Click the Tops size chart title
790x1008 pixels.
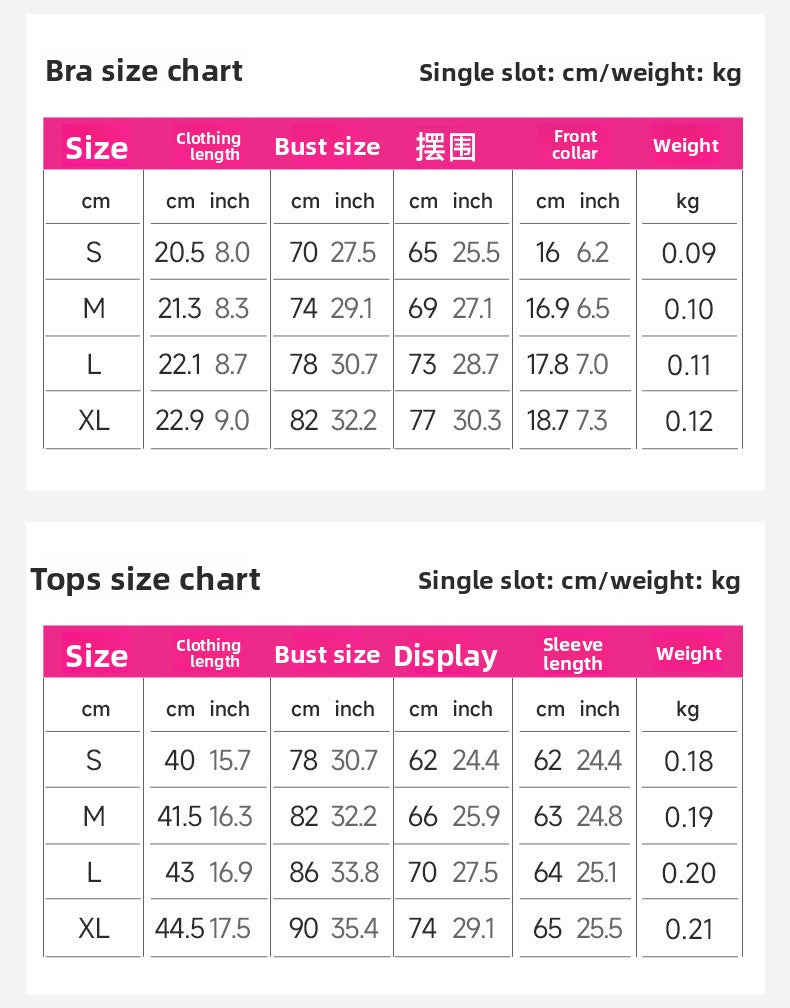pos(145,579)
